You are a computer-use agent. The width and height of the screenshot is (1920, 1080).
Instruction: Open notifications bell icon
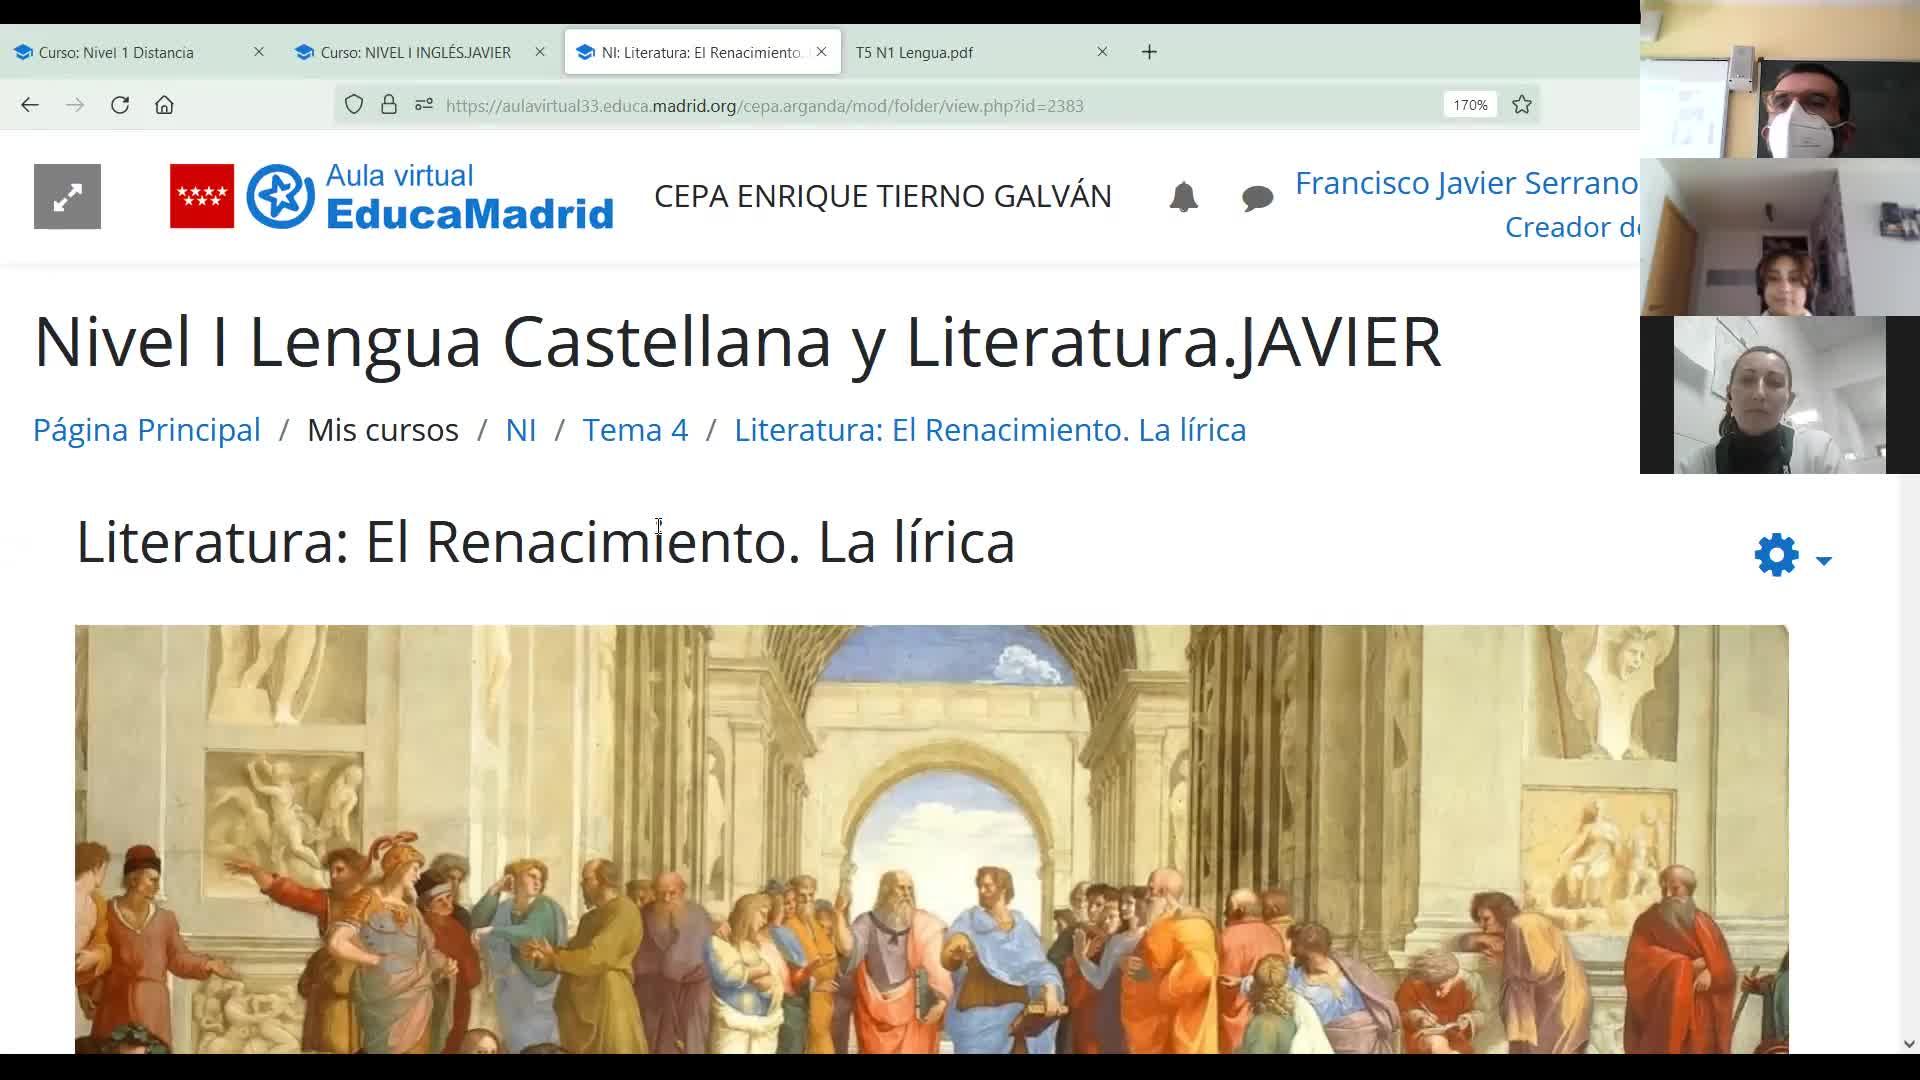coord(1183,197)
